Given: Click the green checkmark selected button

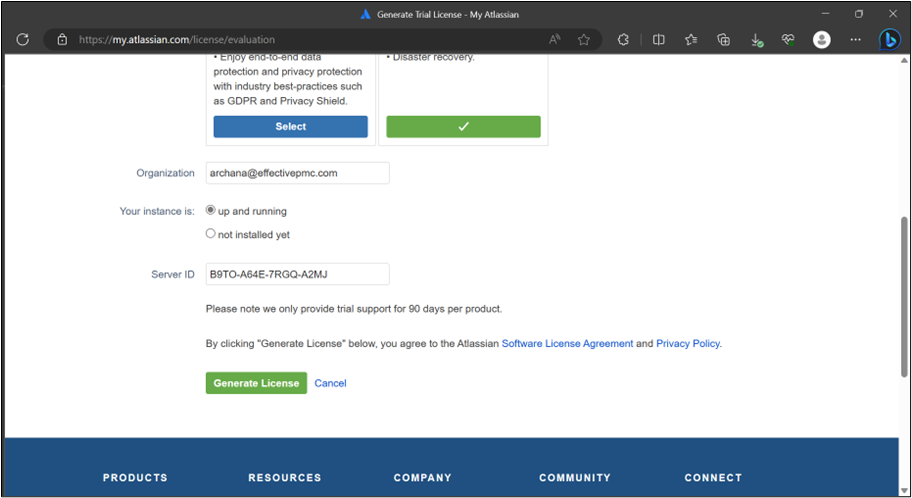Looking at the screenshot, I should tap(463, 126).
